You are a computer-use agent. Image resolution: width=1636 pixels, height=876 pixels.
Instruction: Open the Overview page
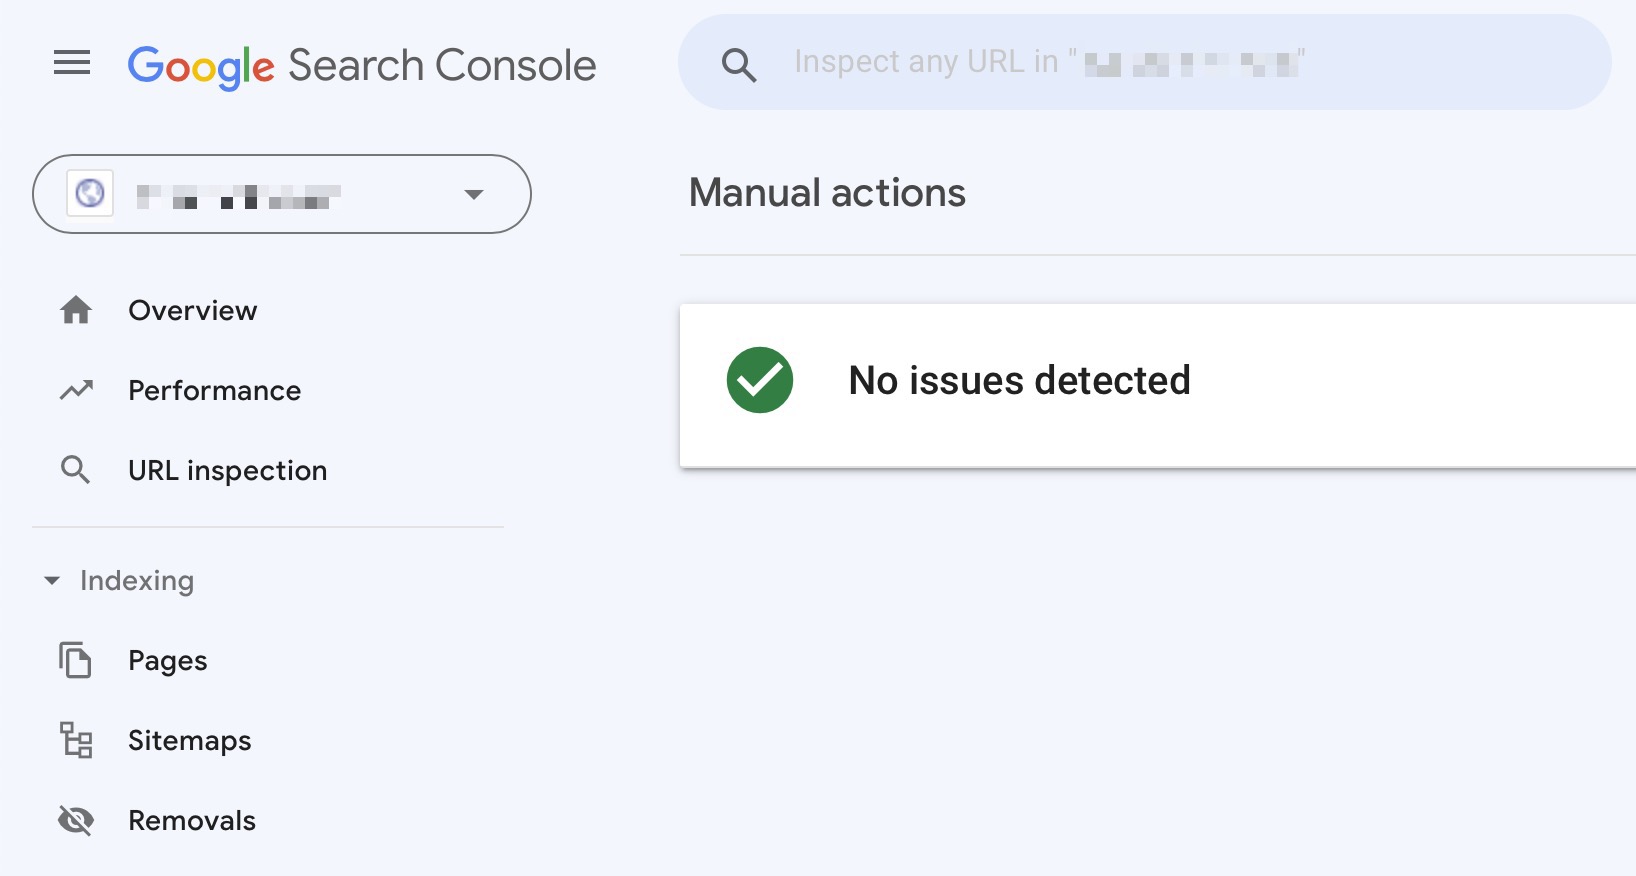(x=192, y=310)
